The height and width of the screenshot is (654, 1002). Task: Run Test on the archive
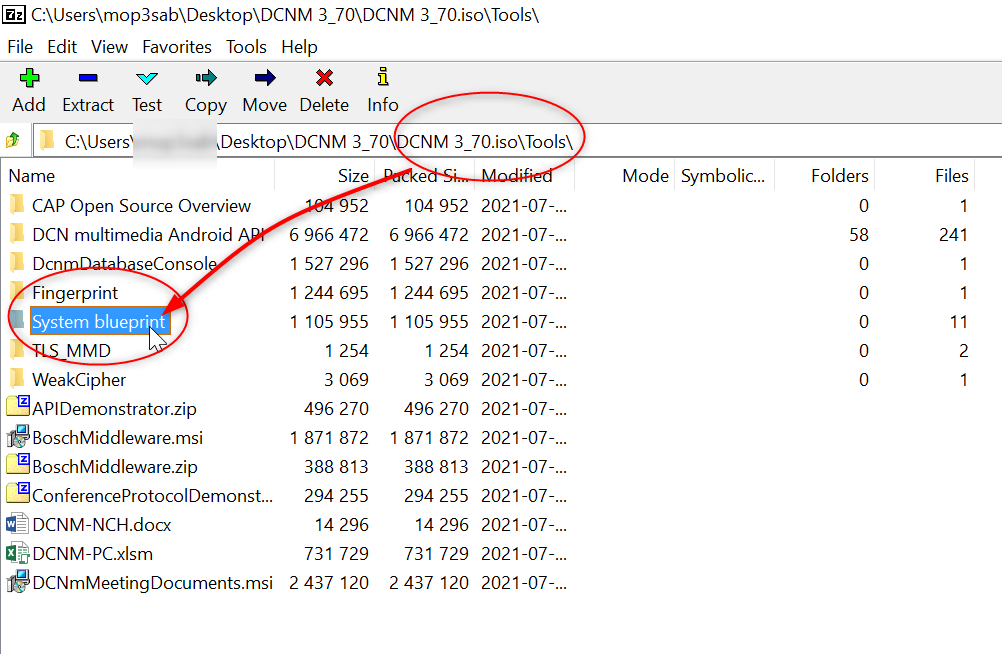tap(146, 89)
